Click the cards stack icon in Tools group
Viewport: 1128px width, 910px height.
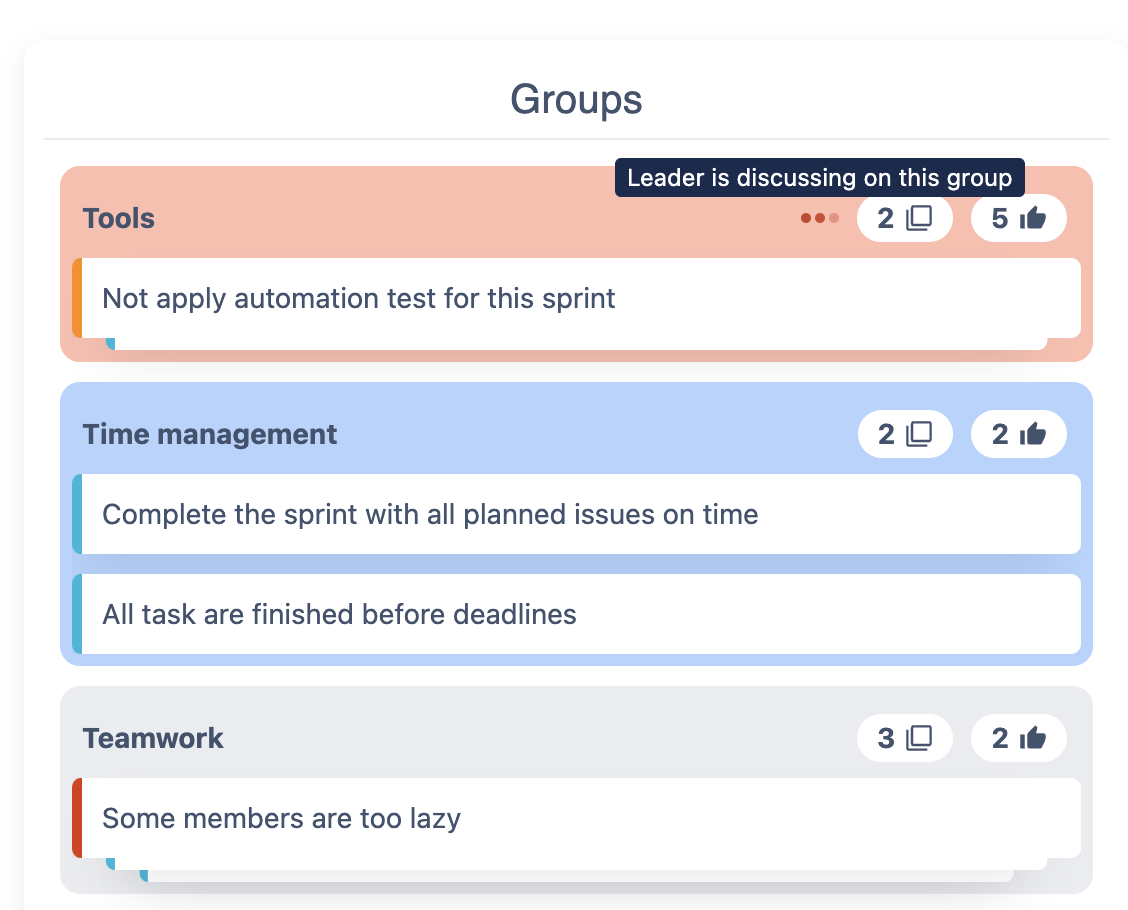(919, 218)
